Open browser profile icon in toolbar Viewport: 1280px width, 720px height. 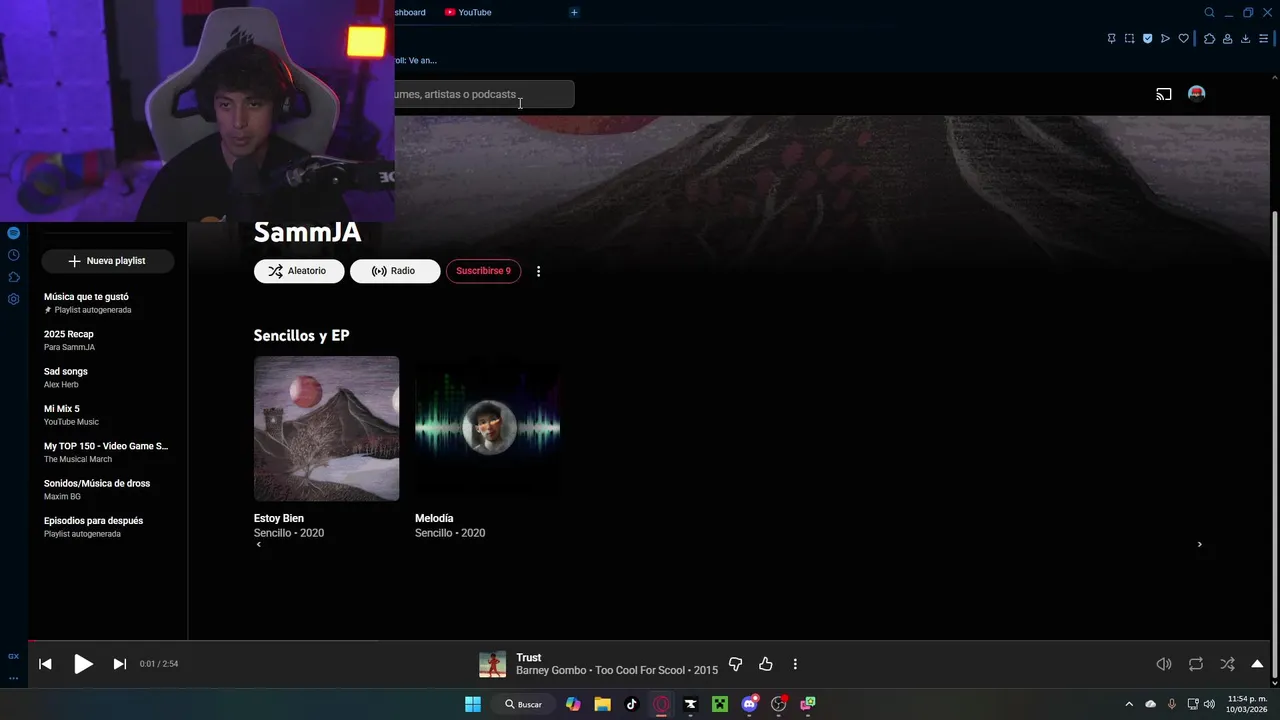tap(1227, 38)
